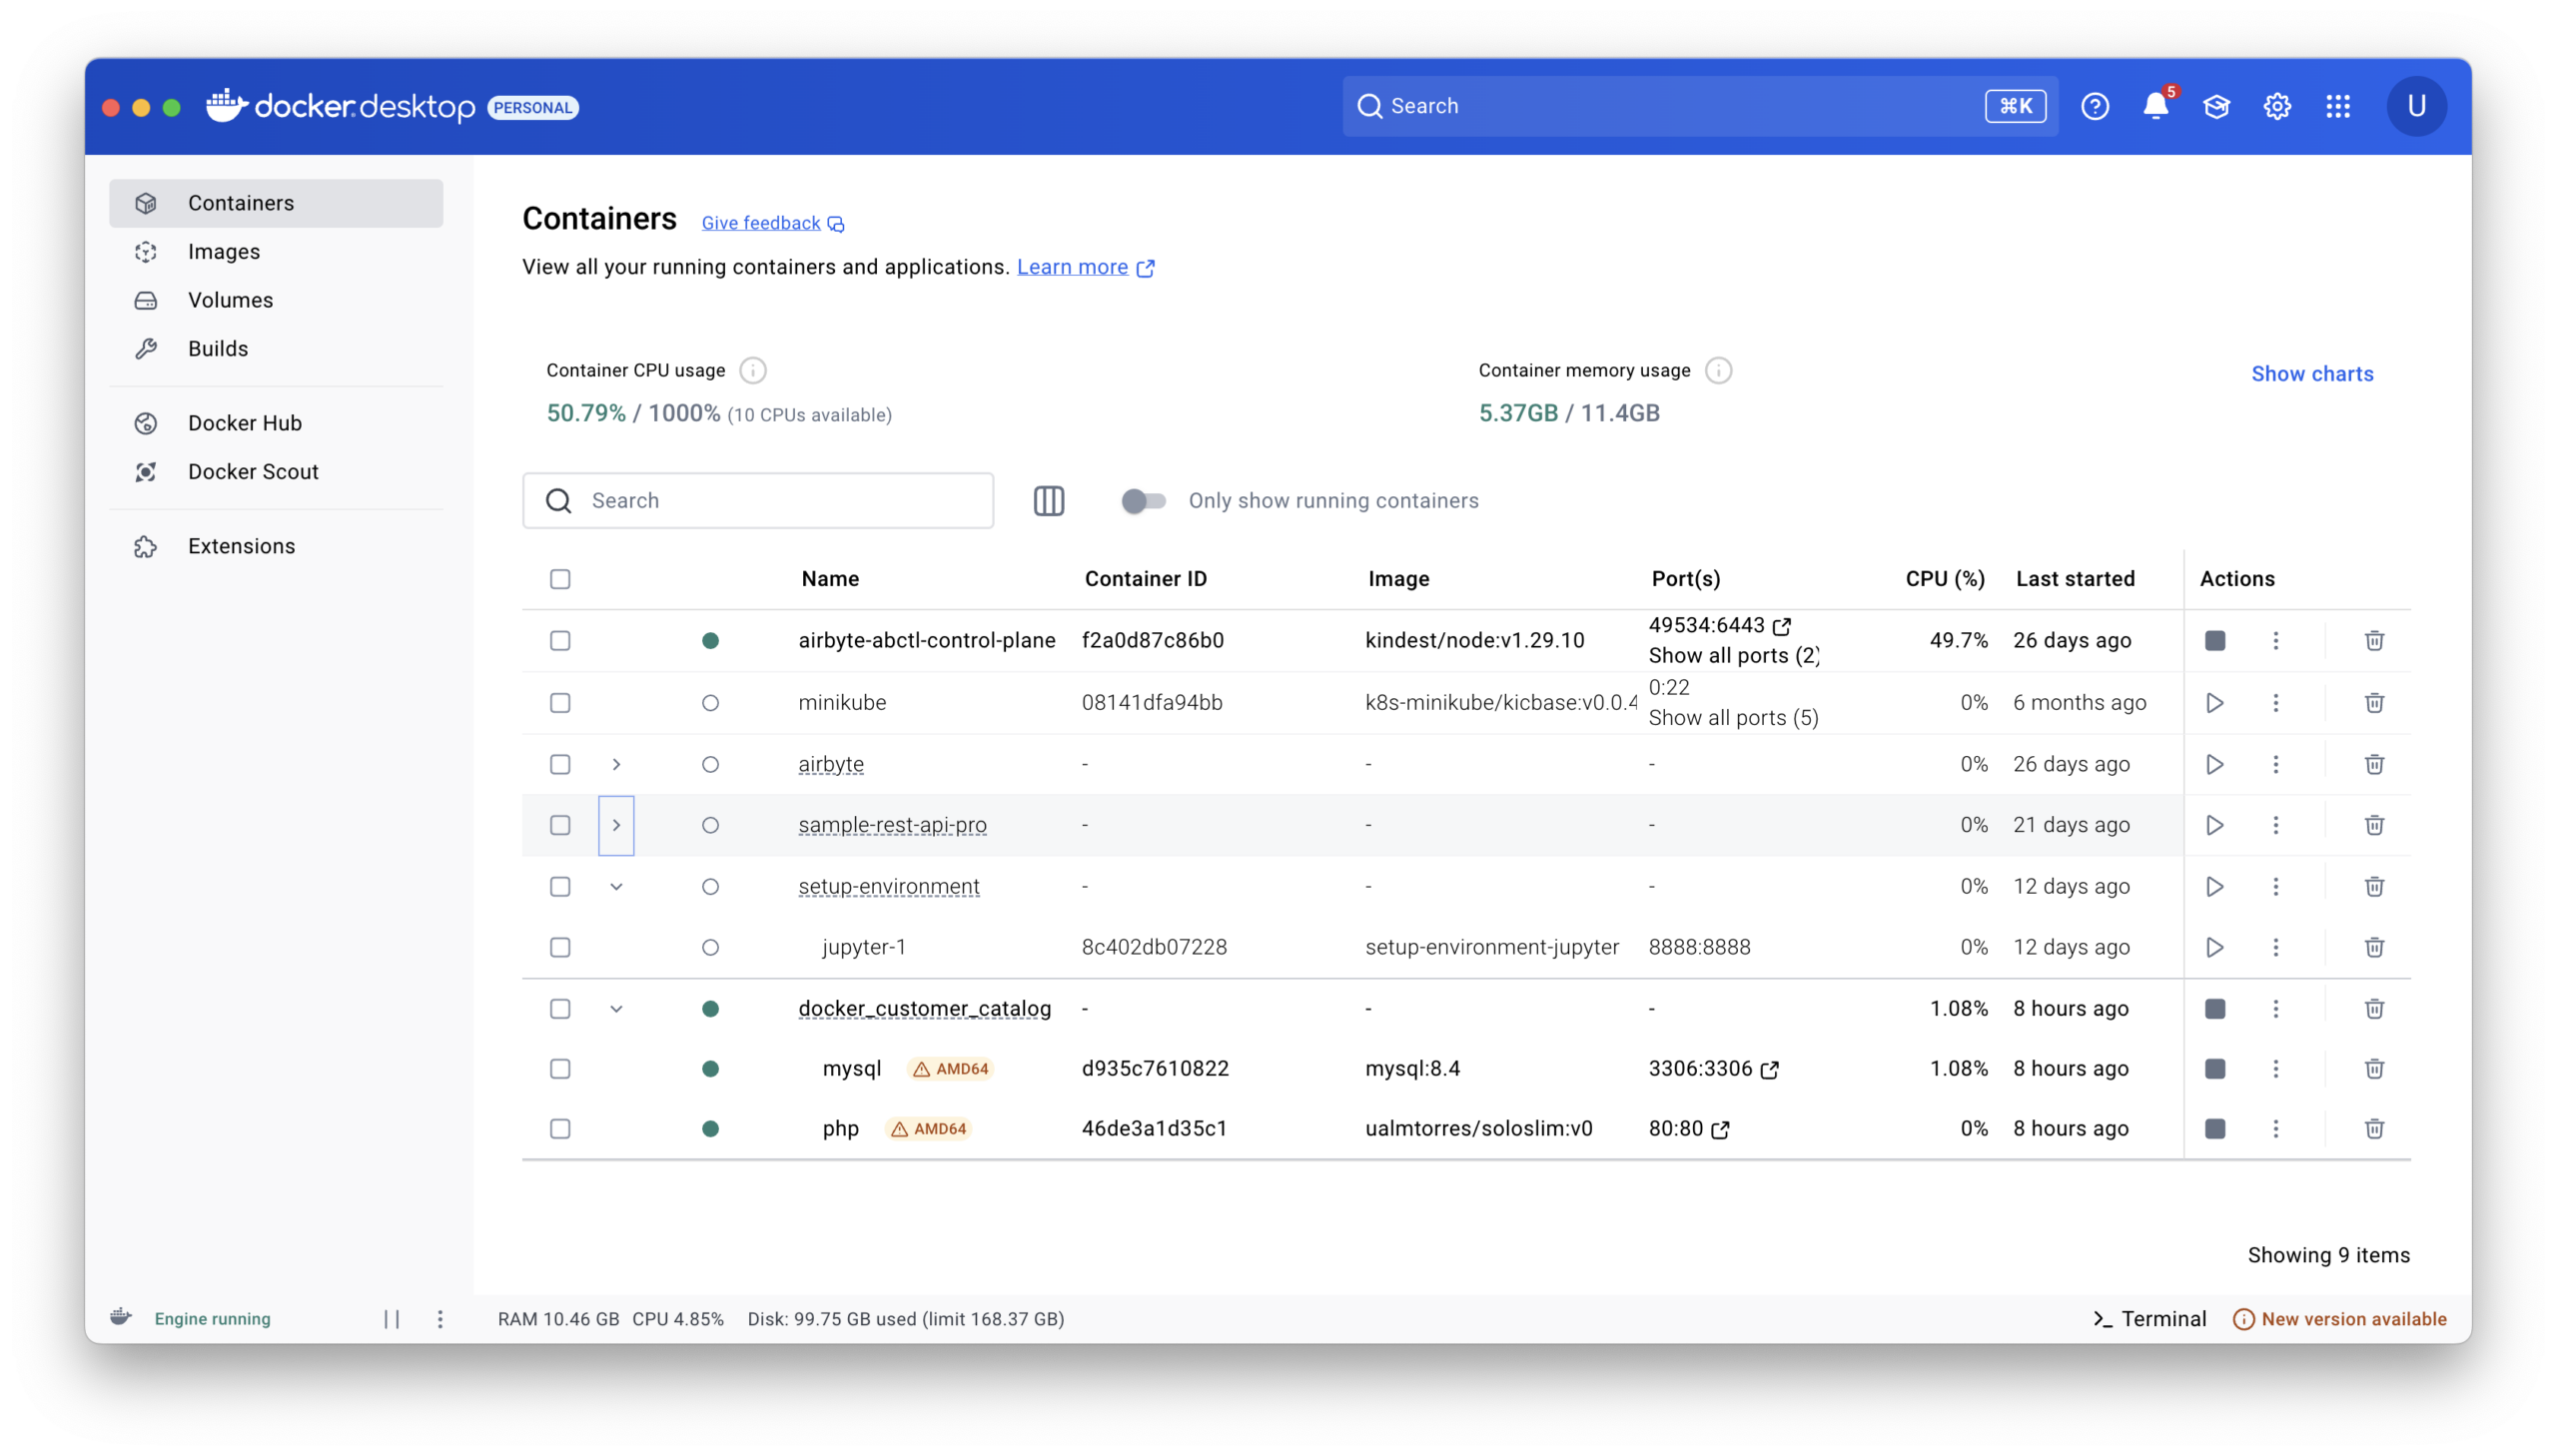Viewport: 2557px width, 1456px height.
Task: Open Docker Desktop settings gear
Action: coord(2276,106)
